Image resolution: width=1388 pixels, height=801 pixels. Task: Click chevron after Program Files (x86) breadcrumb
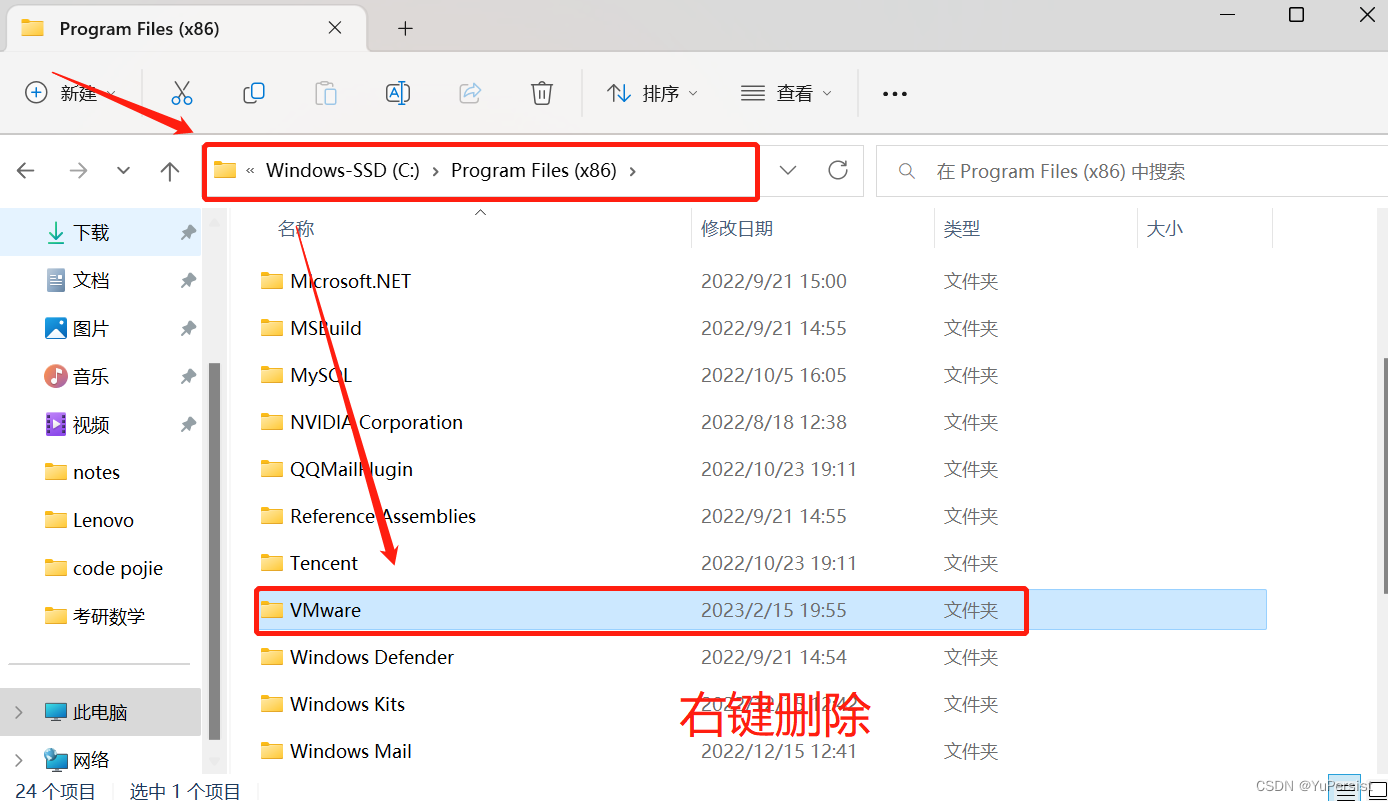pyautogui.click(x=632, y=171)
